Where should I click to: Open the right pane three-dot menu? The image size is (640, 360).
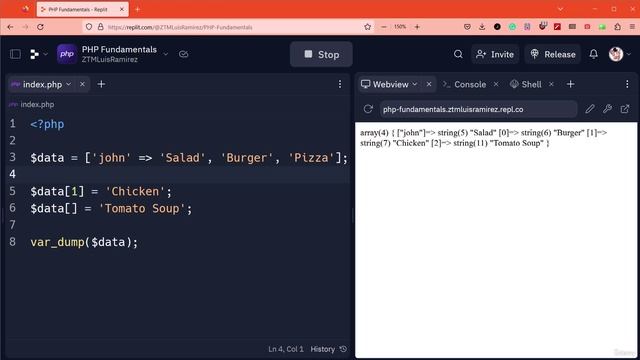627,84
